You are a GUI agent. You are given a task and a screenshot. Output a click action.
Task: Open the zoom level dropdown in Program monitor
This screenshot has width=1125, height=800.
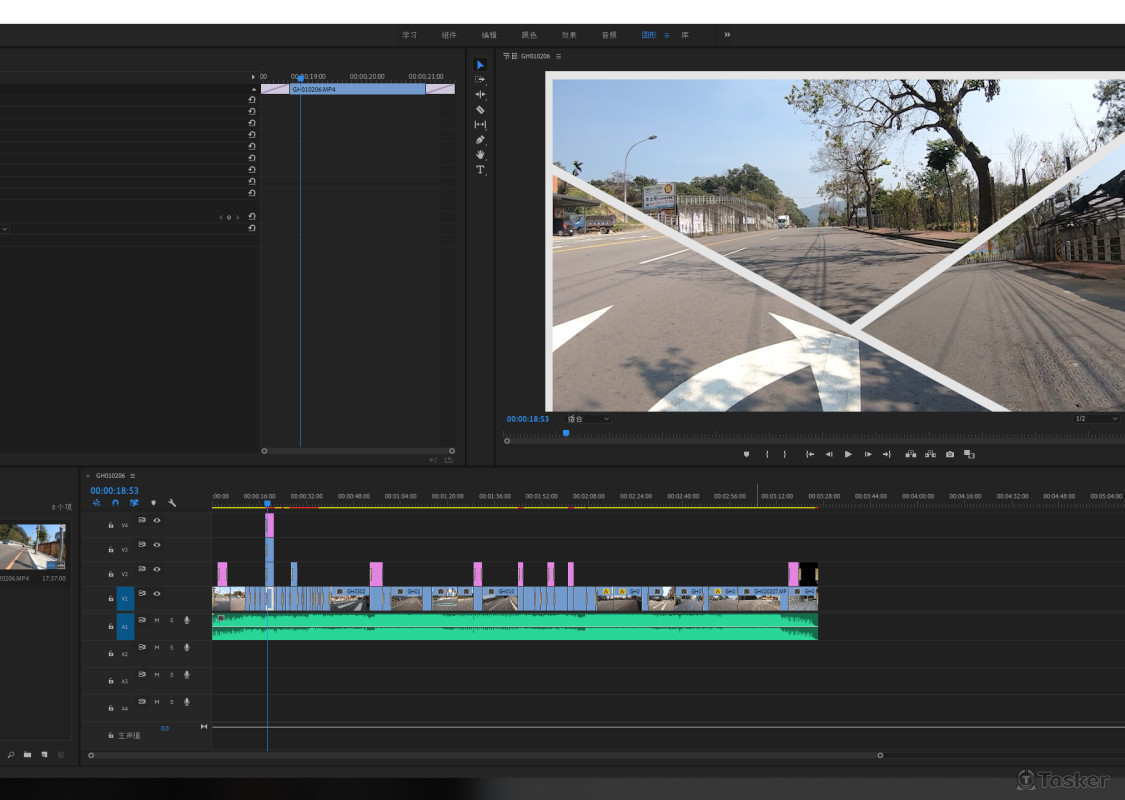pos(588,419)
